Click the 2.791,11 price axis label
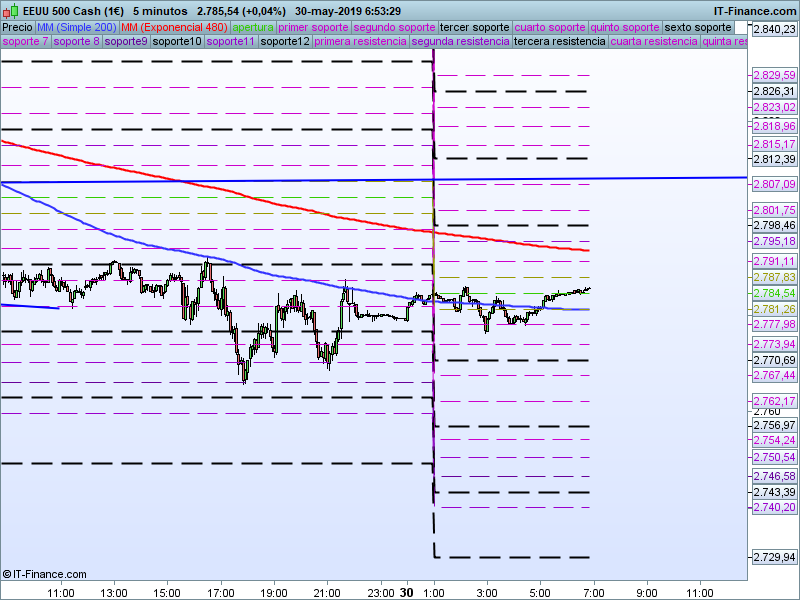Viewport: 800px width, 600px height. point(774,261)
